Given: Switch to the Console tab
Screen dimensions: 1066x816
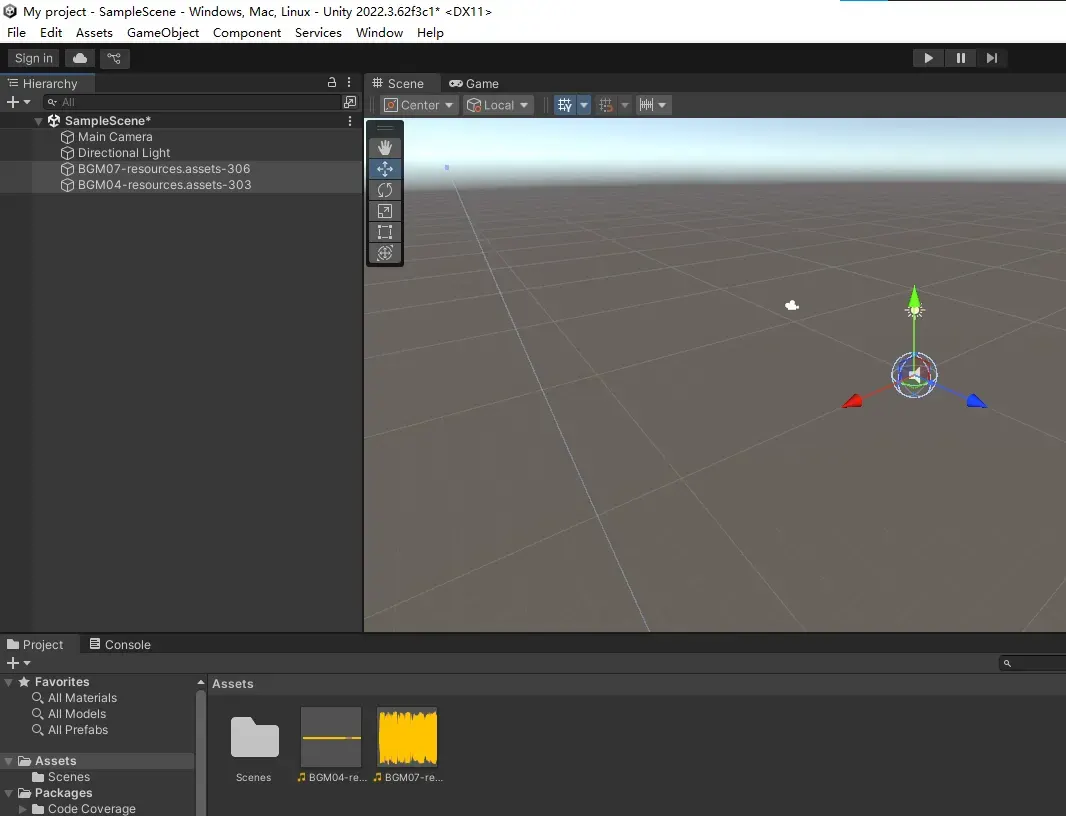Looking at the screenshot, I should click(120, 645).
